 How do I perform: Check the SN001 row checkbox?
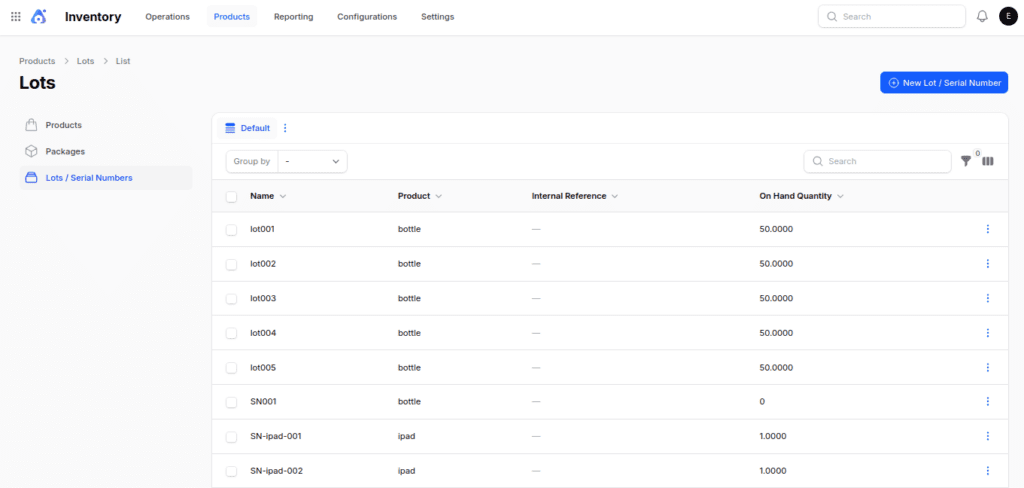coord(231,402)
